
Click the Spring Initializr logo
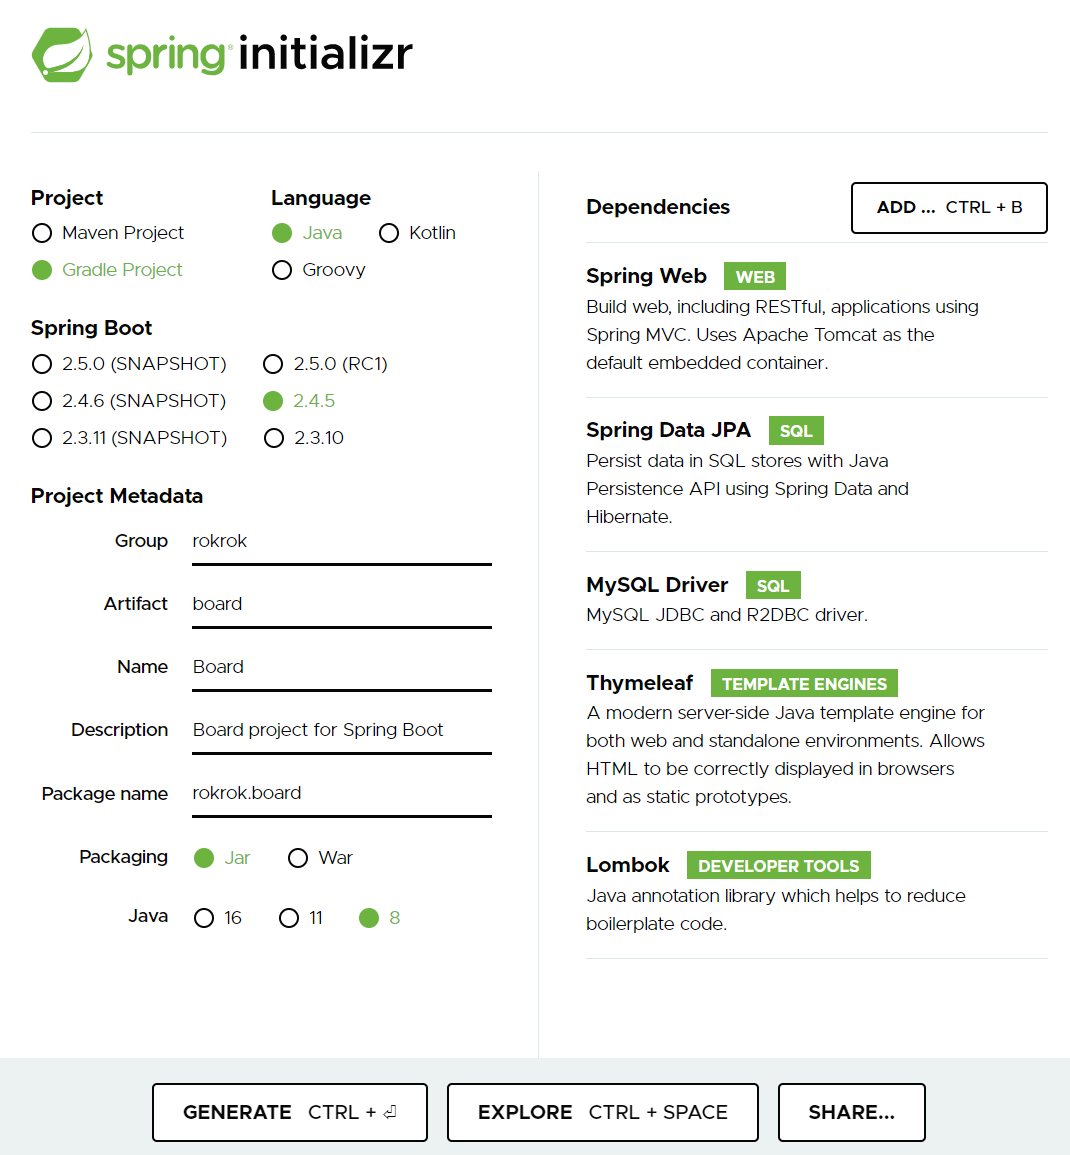pyautogui.click(x=222, y=55)
